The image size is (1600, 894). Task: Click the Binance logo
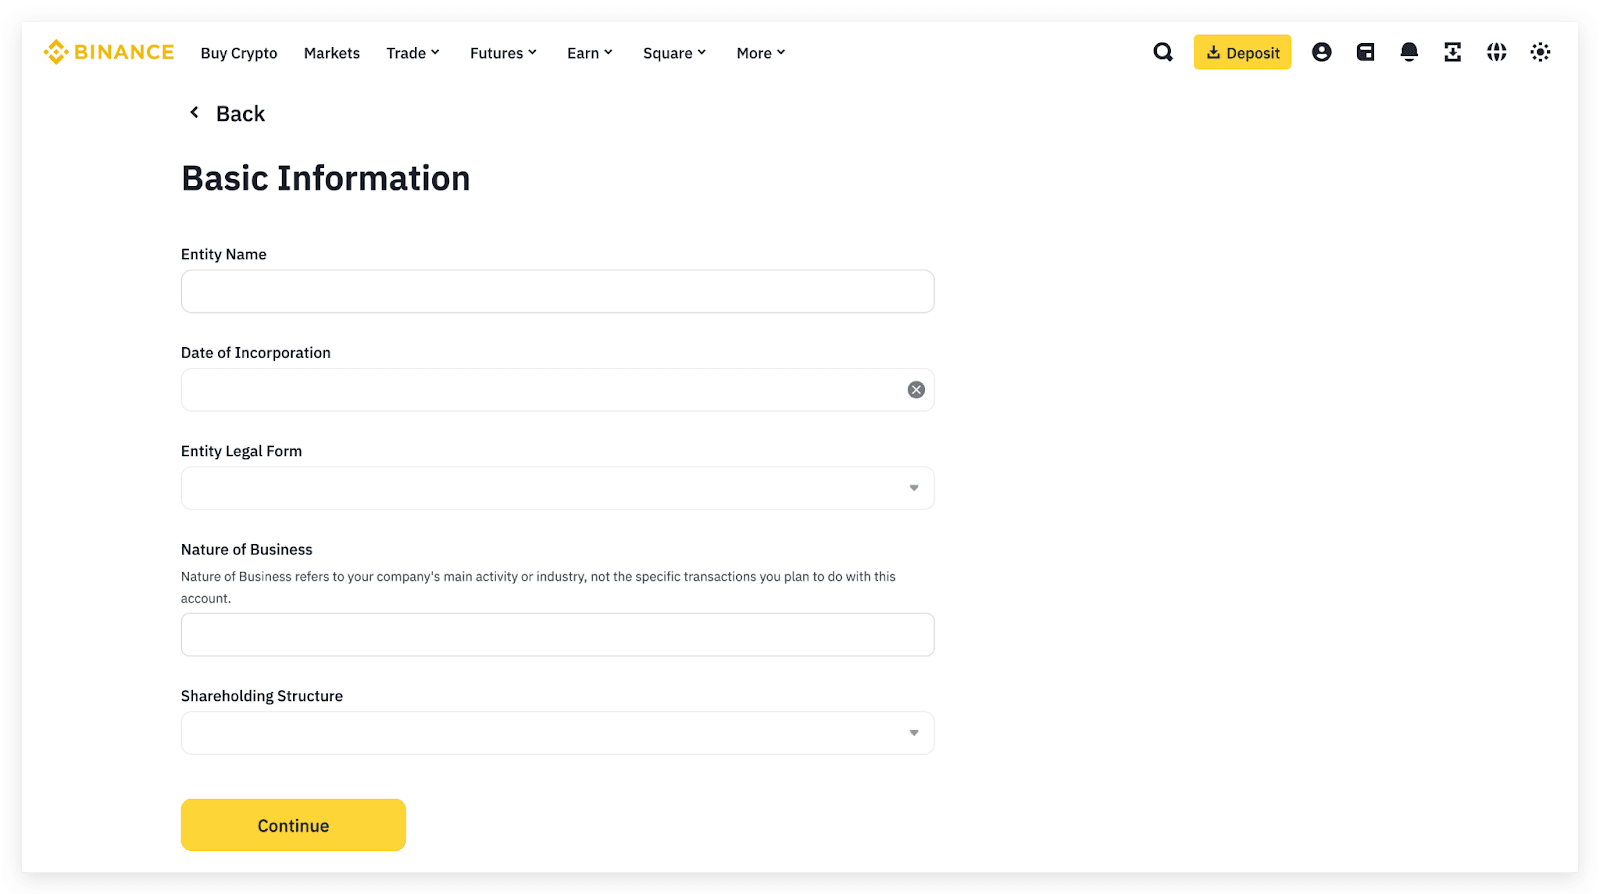click(108, 52)
